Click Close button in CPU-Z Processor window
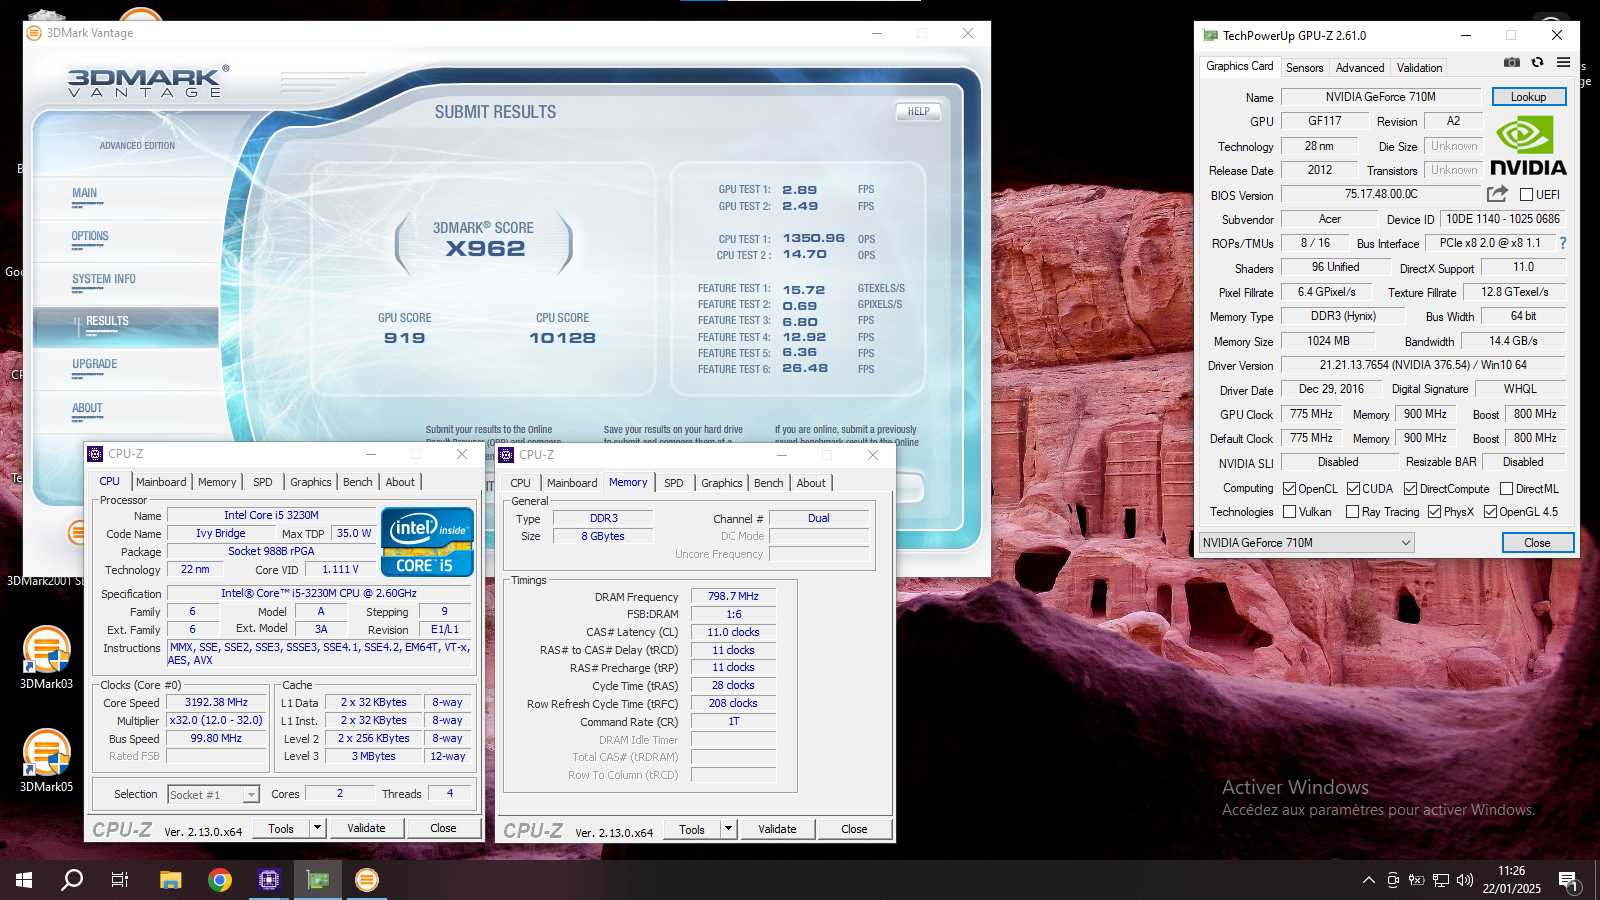 point(443,828)
